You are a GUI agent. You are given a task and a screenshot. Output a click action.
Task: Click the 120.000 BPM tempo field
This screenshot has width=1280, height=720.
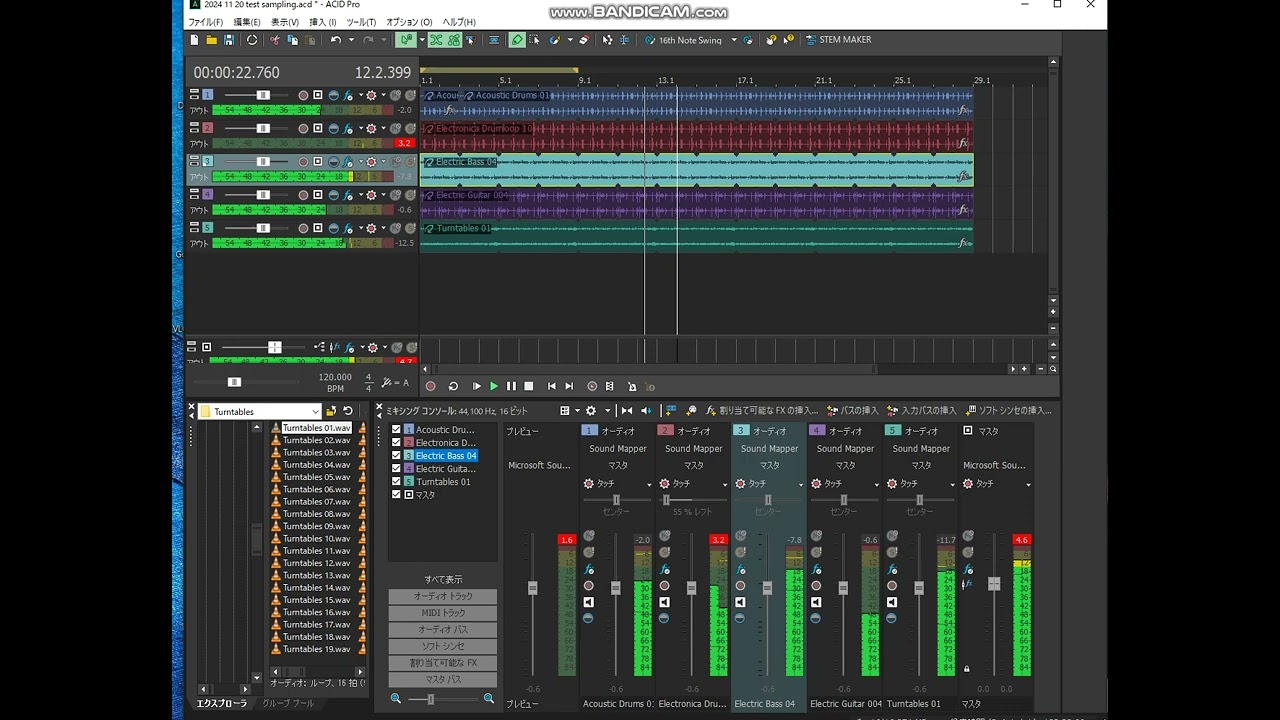[336, 377]
